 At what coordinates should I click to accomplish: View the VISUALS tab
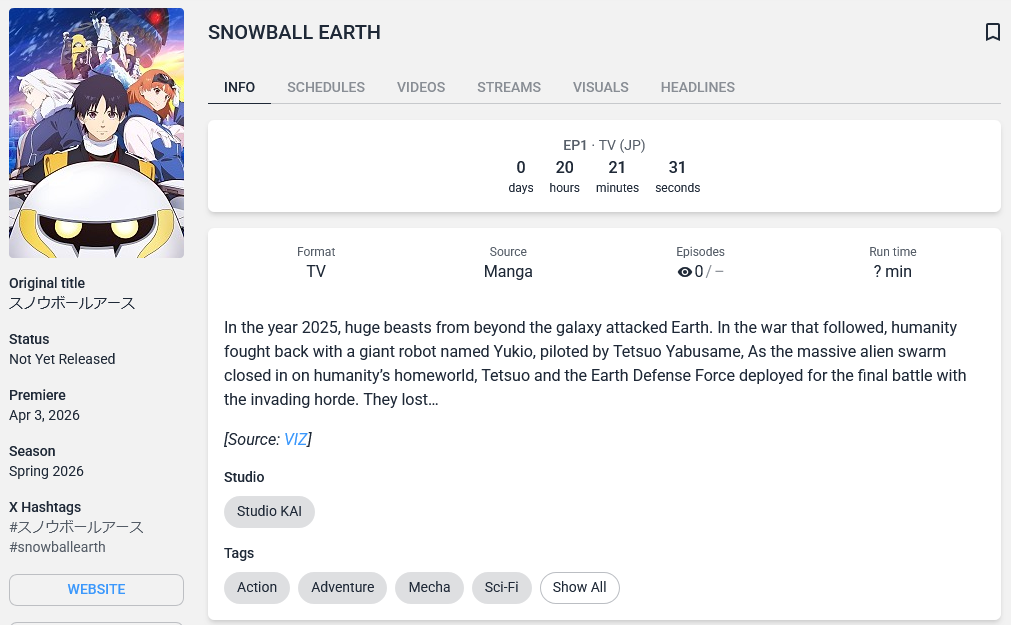click(601, 87)
